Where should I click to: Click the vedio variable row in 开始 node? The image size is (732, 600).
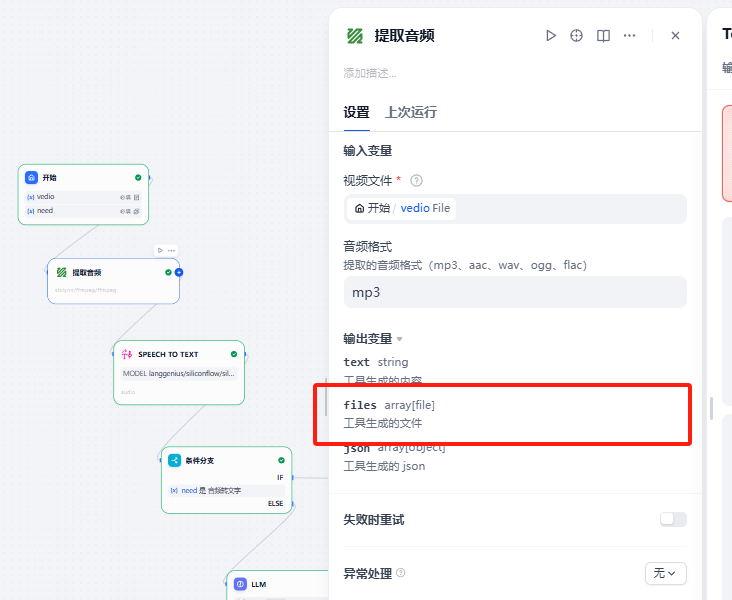tap(83, 197)
